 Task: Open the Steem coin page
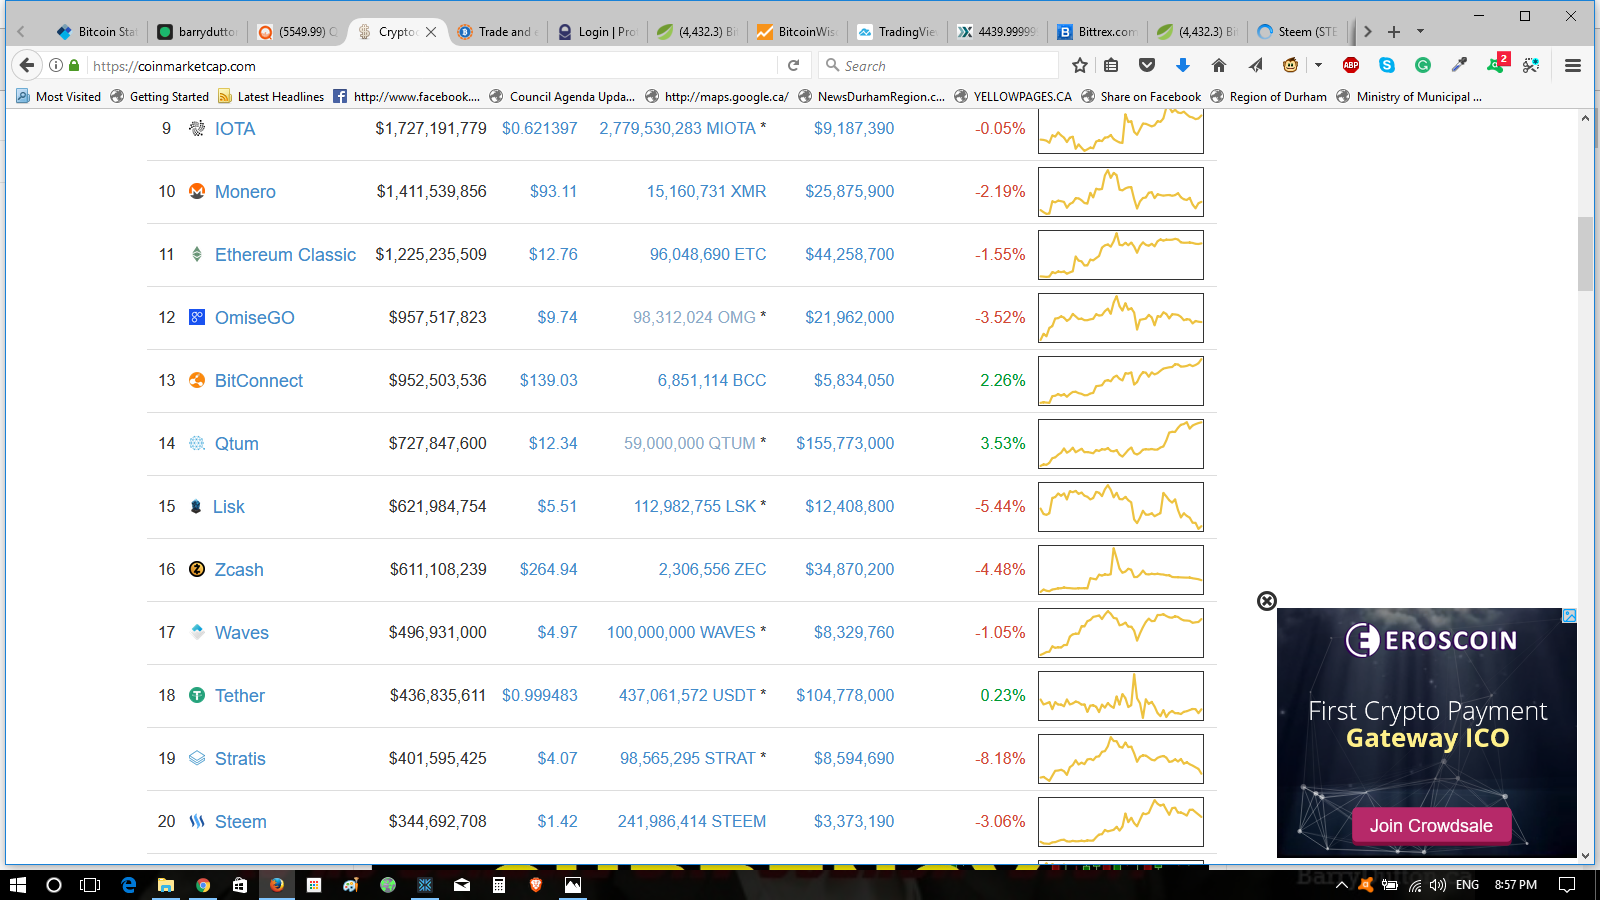click(240, 822)
